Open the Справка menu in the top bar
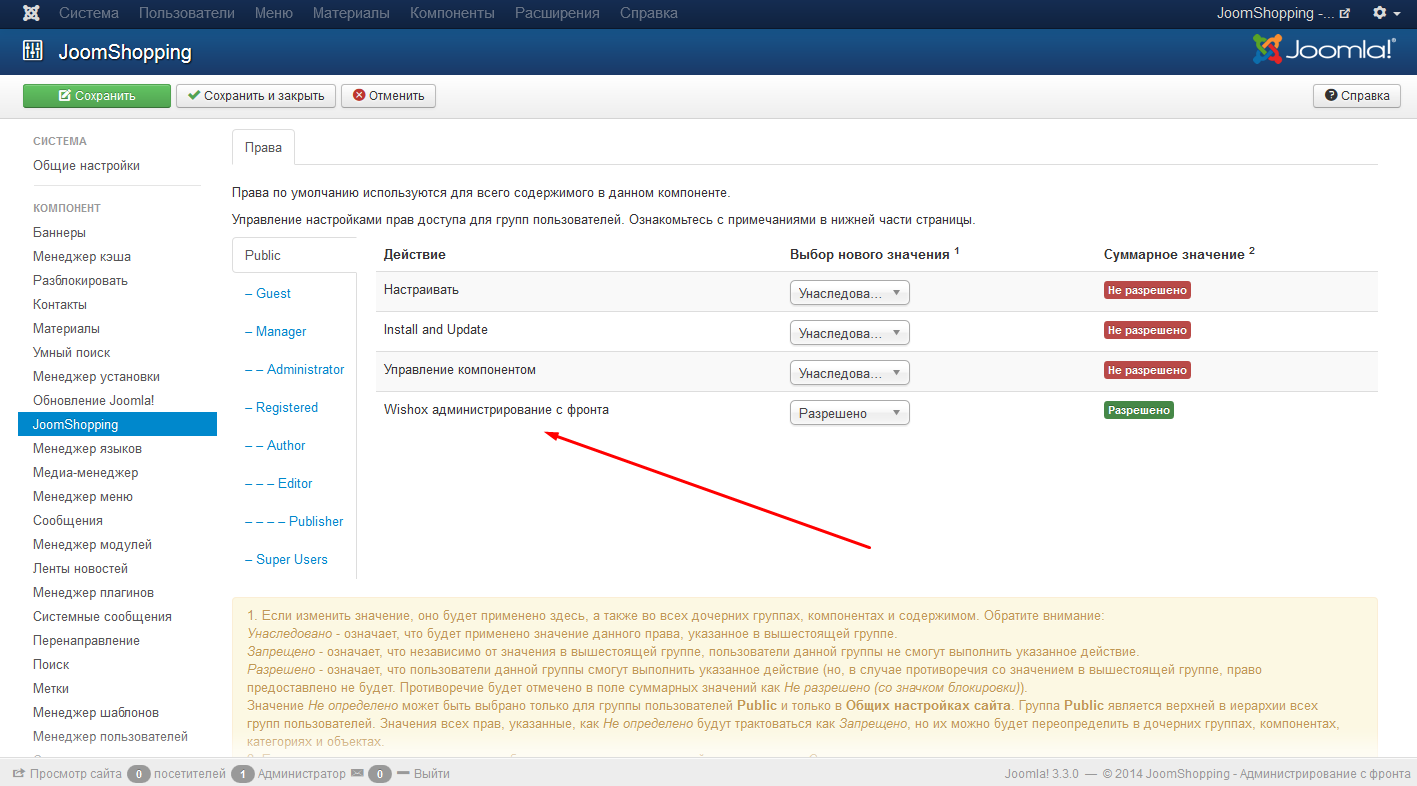Viewport: 1417px width, 786px height. coord(649,14)
